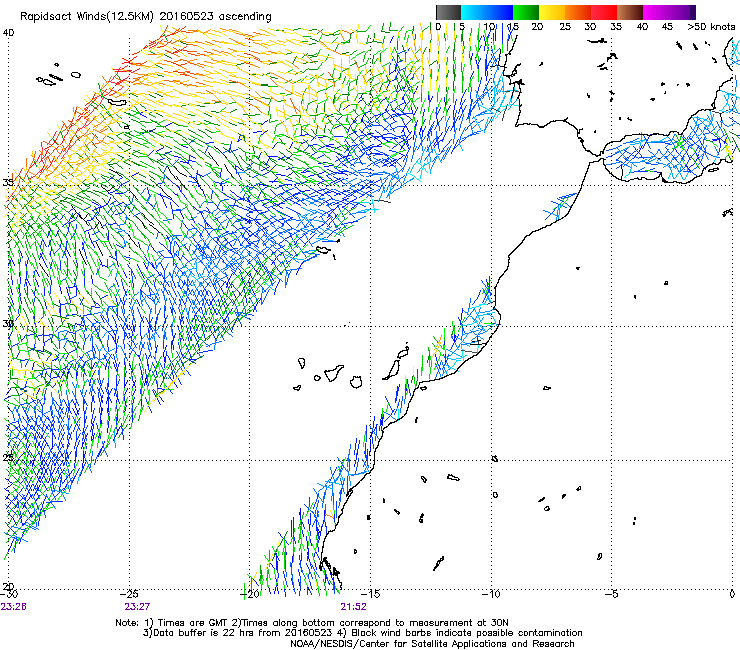This screenshot has height=650, width=740.
Task: Select the longitude label '-20' on bottom axis
Action: coord(250,594)
